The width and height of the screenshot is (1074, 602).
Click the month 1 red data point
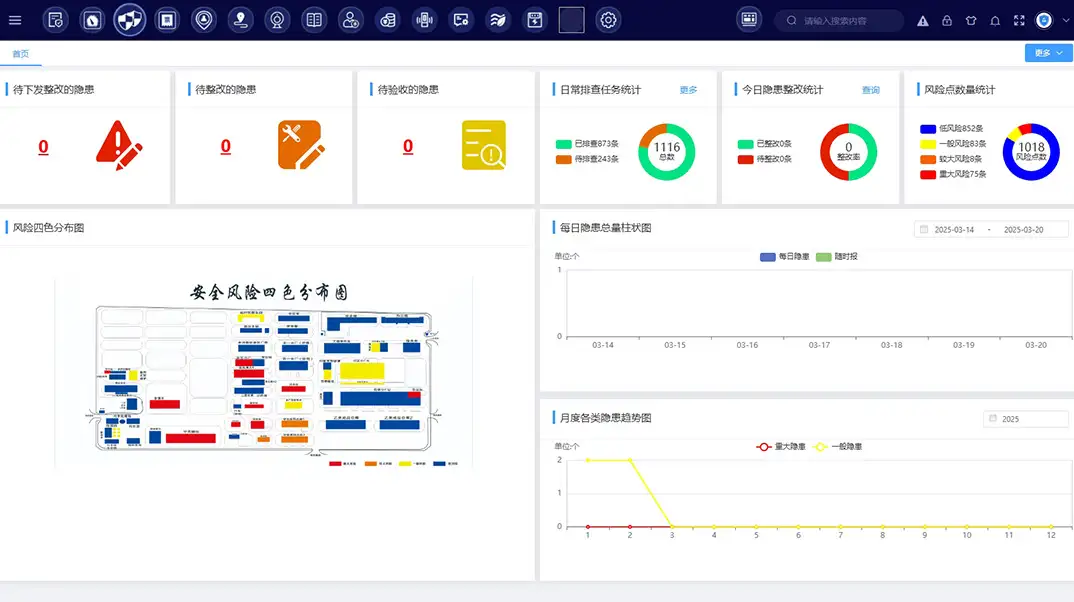pos(588,527)
